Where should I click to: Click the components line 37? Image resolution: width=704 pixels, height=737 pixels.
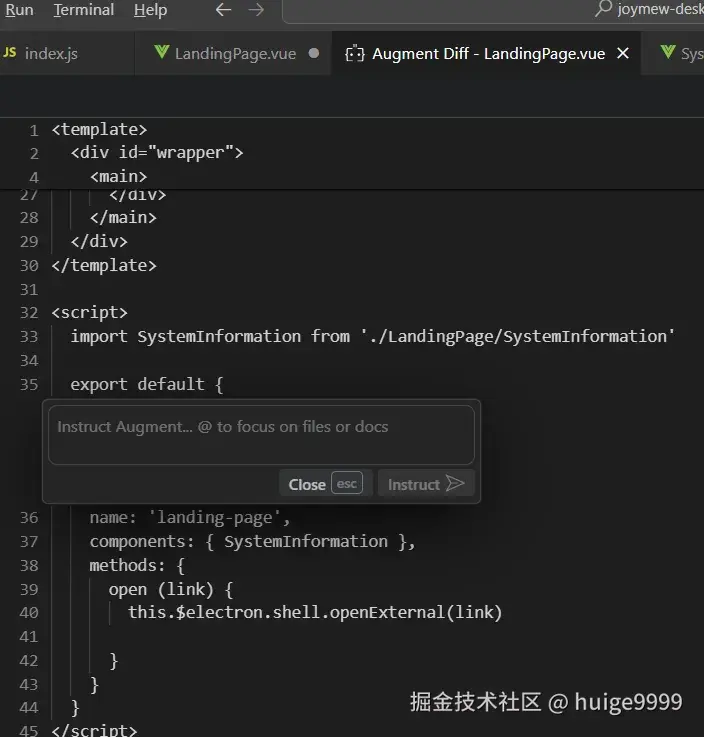pyautogui.click(x=252, y=541)
